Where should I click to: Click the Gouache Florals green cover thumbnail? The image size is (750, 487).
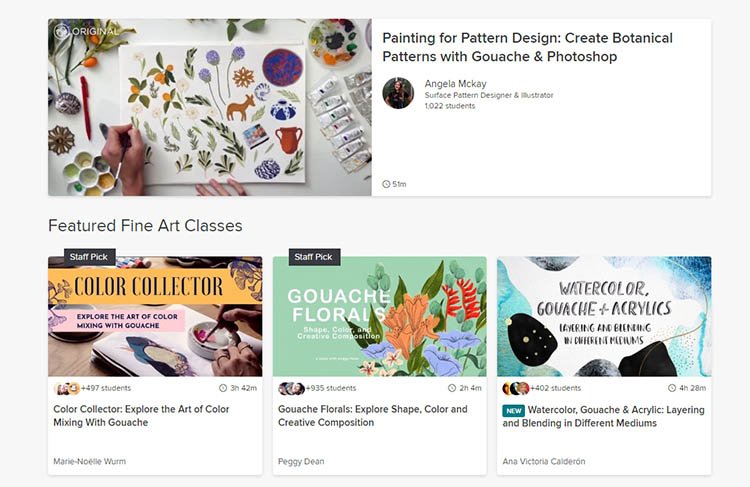click(380, 316)
